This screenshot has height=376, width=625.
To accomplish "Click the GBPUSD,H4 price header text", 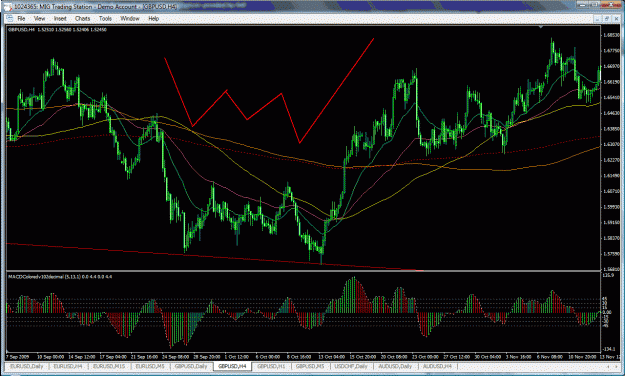I will [x=57, y=30].
